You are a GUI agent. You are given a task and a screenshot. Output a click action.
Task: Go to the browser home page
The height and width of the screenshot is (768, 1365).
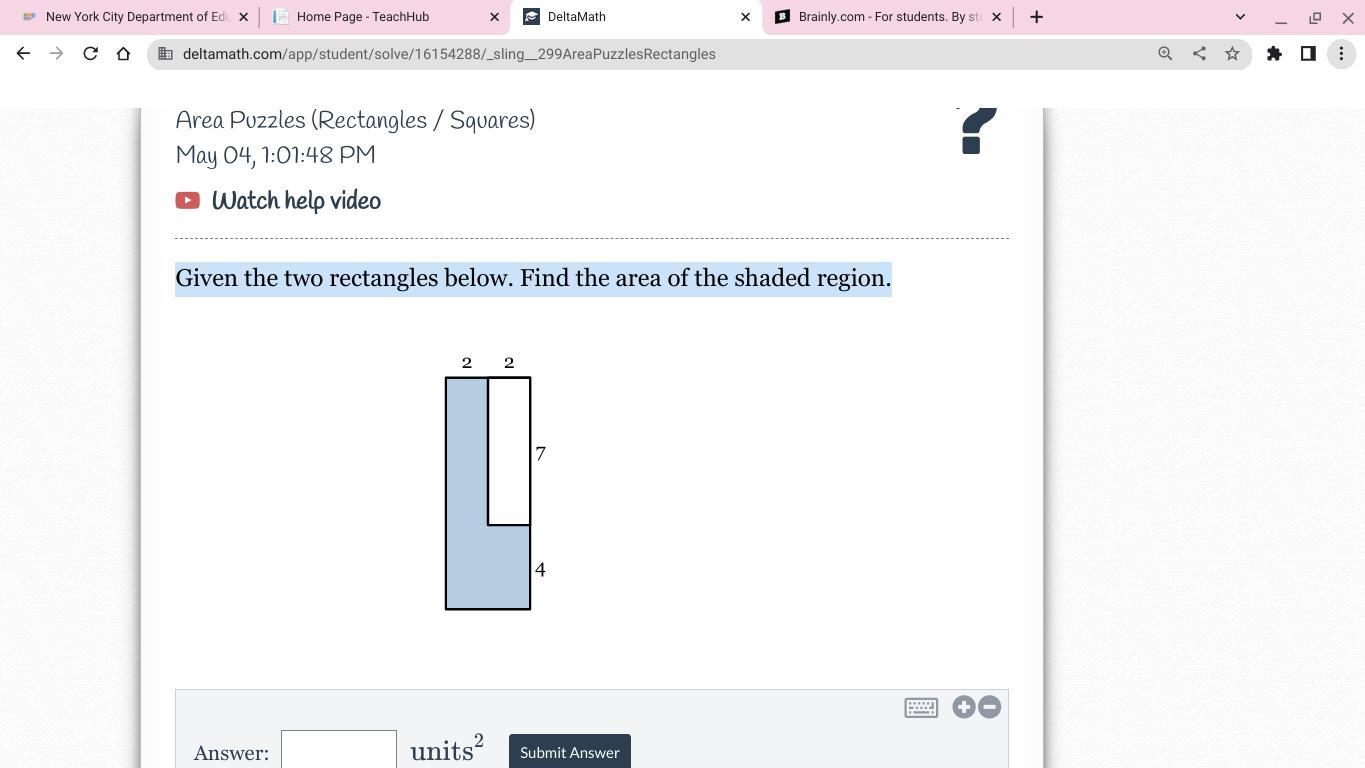pyautogui.click(x=123, y=54)
